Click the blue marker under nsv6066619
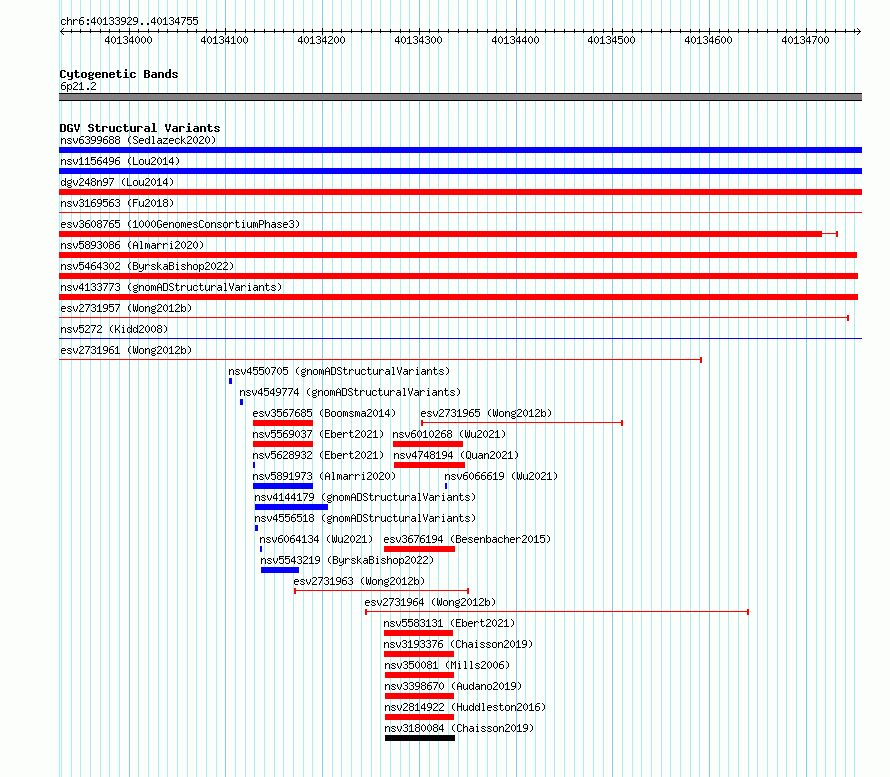 point(446,486)
